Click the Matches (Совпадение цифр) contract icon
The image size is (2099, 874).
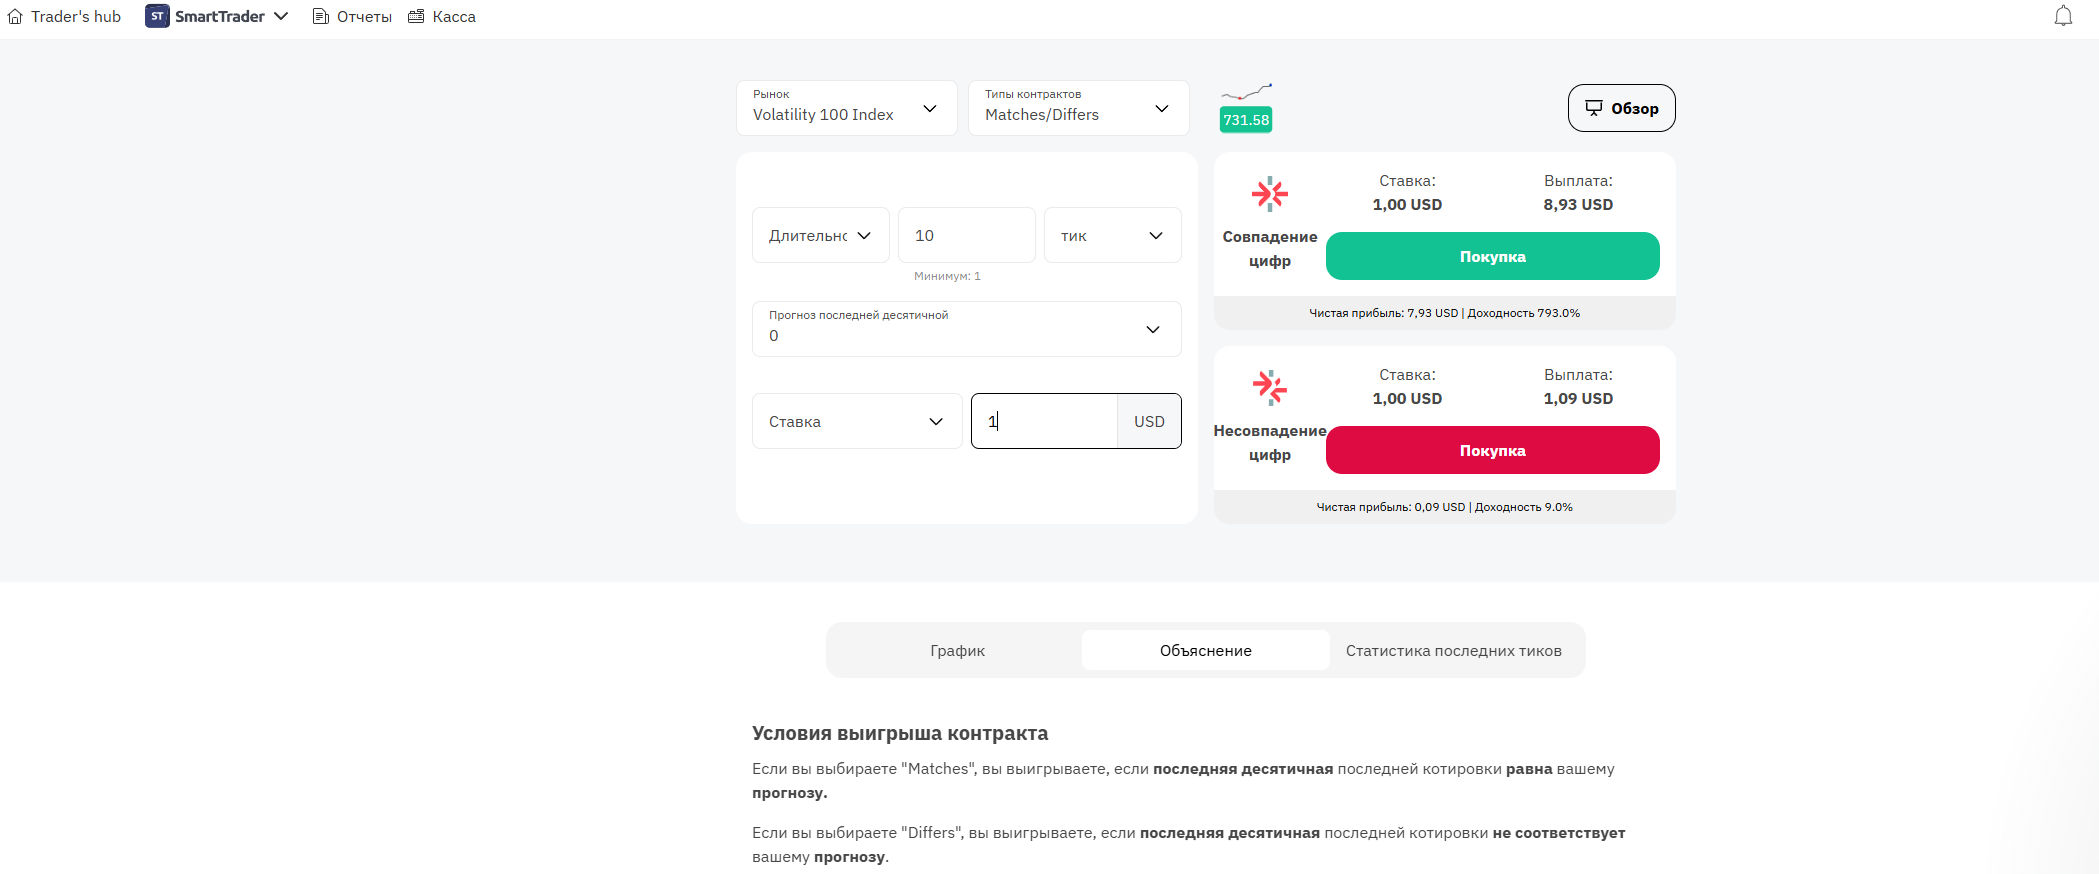pos(1269,194)
